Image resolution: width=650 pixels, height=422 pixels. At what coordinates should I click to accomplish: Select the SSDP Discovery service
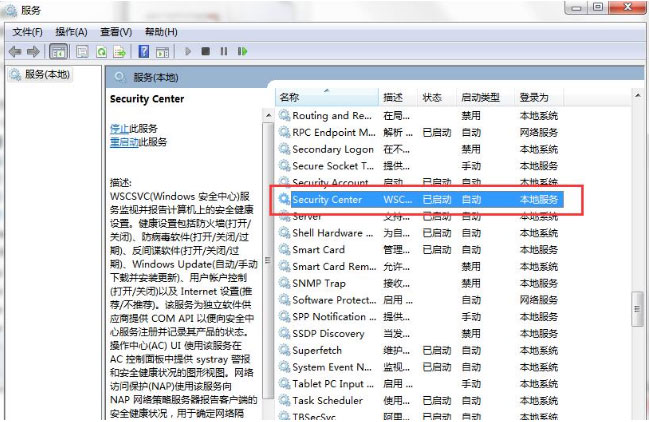pyautogui.click(x=419, y=334)
